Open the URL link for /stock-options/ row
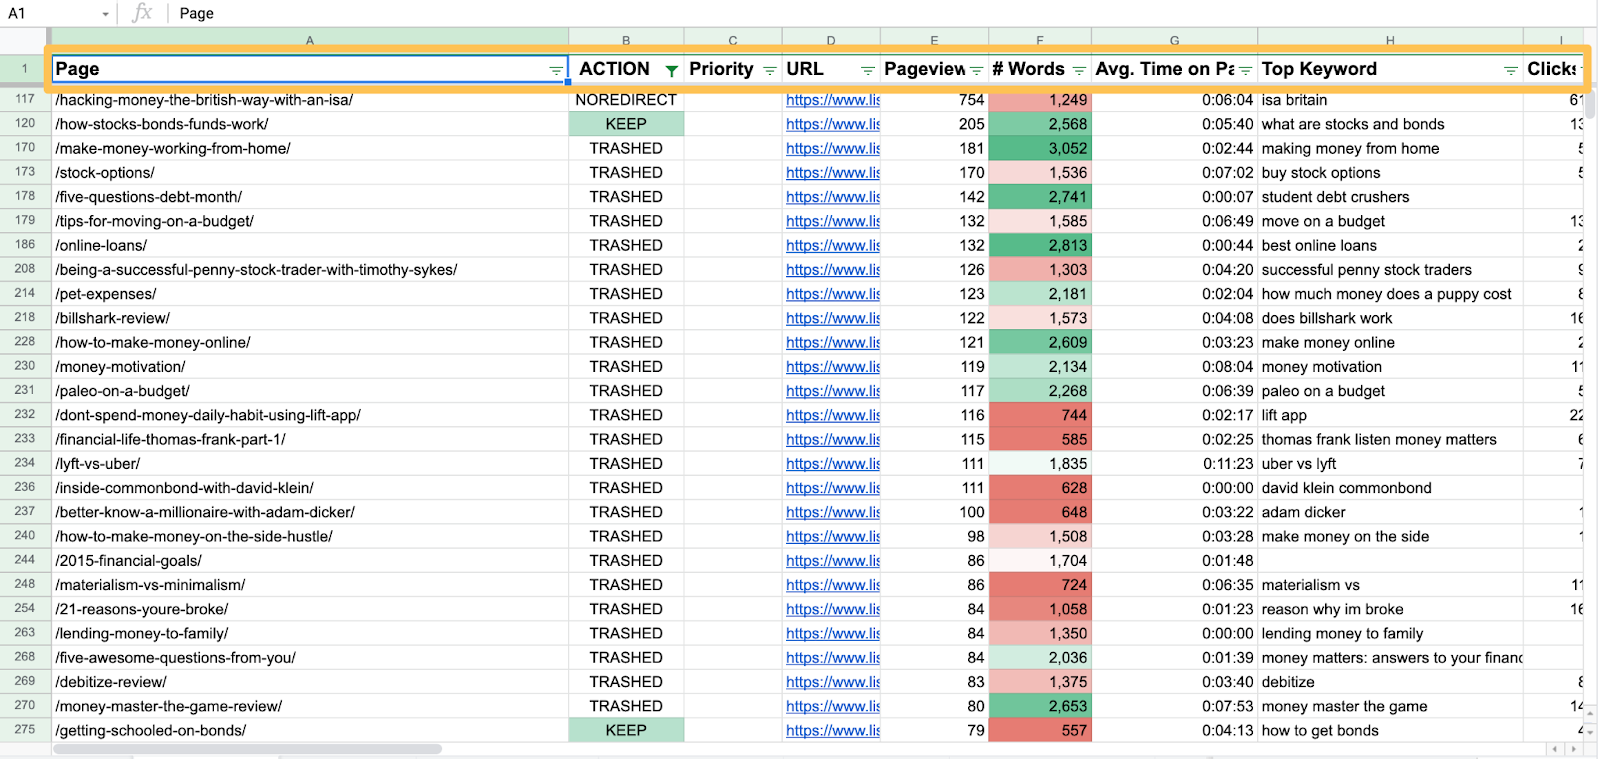This screenshot has width=1600, height=759. click(x=832, y=173)
